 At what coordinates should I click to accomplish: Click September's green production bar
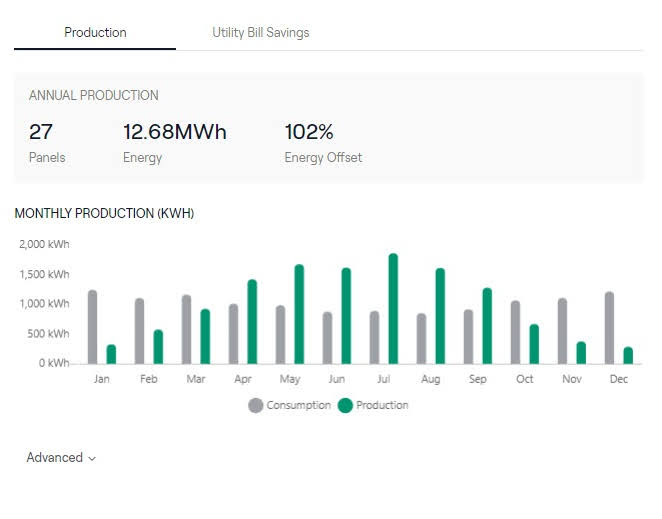click(x=487, y=326)
